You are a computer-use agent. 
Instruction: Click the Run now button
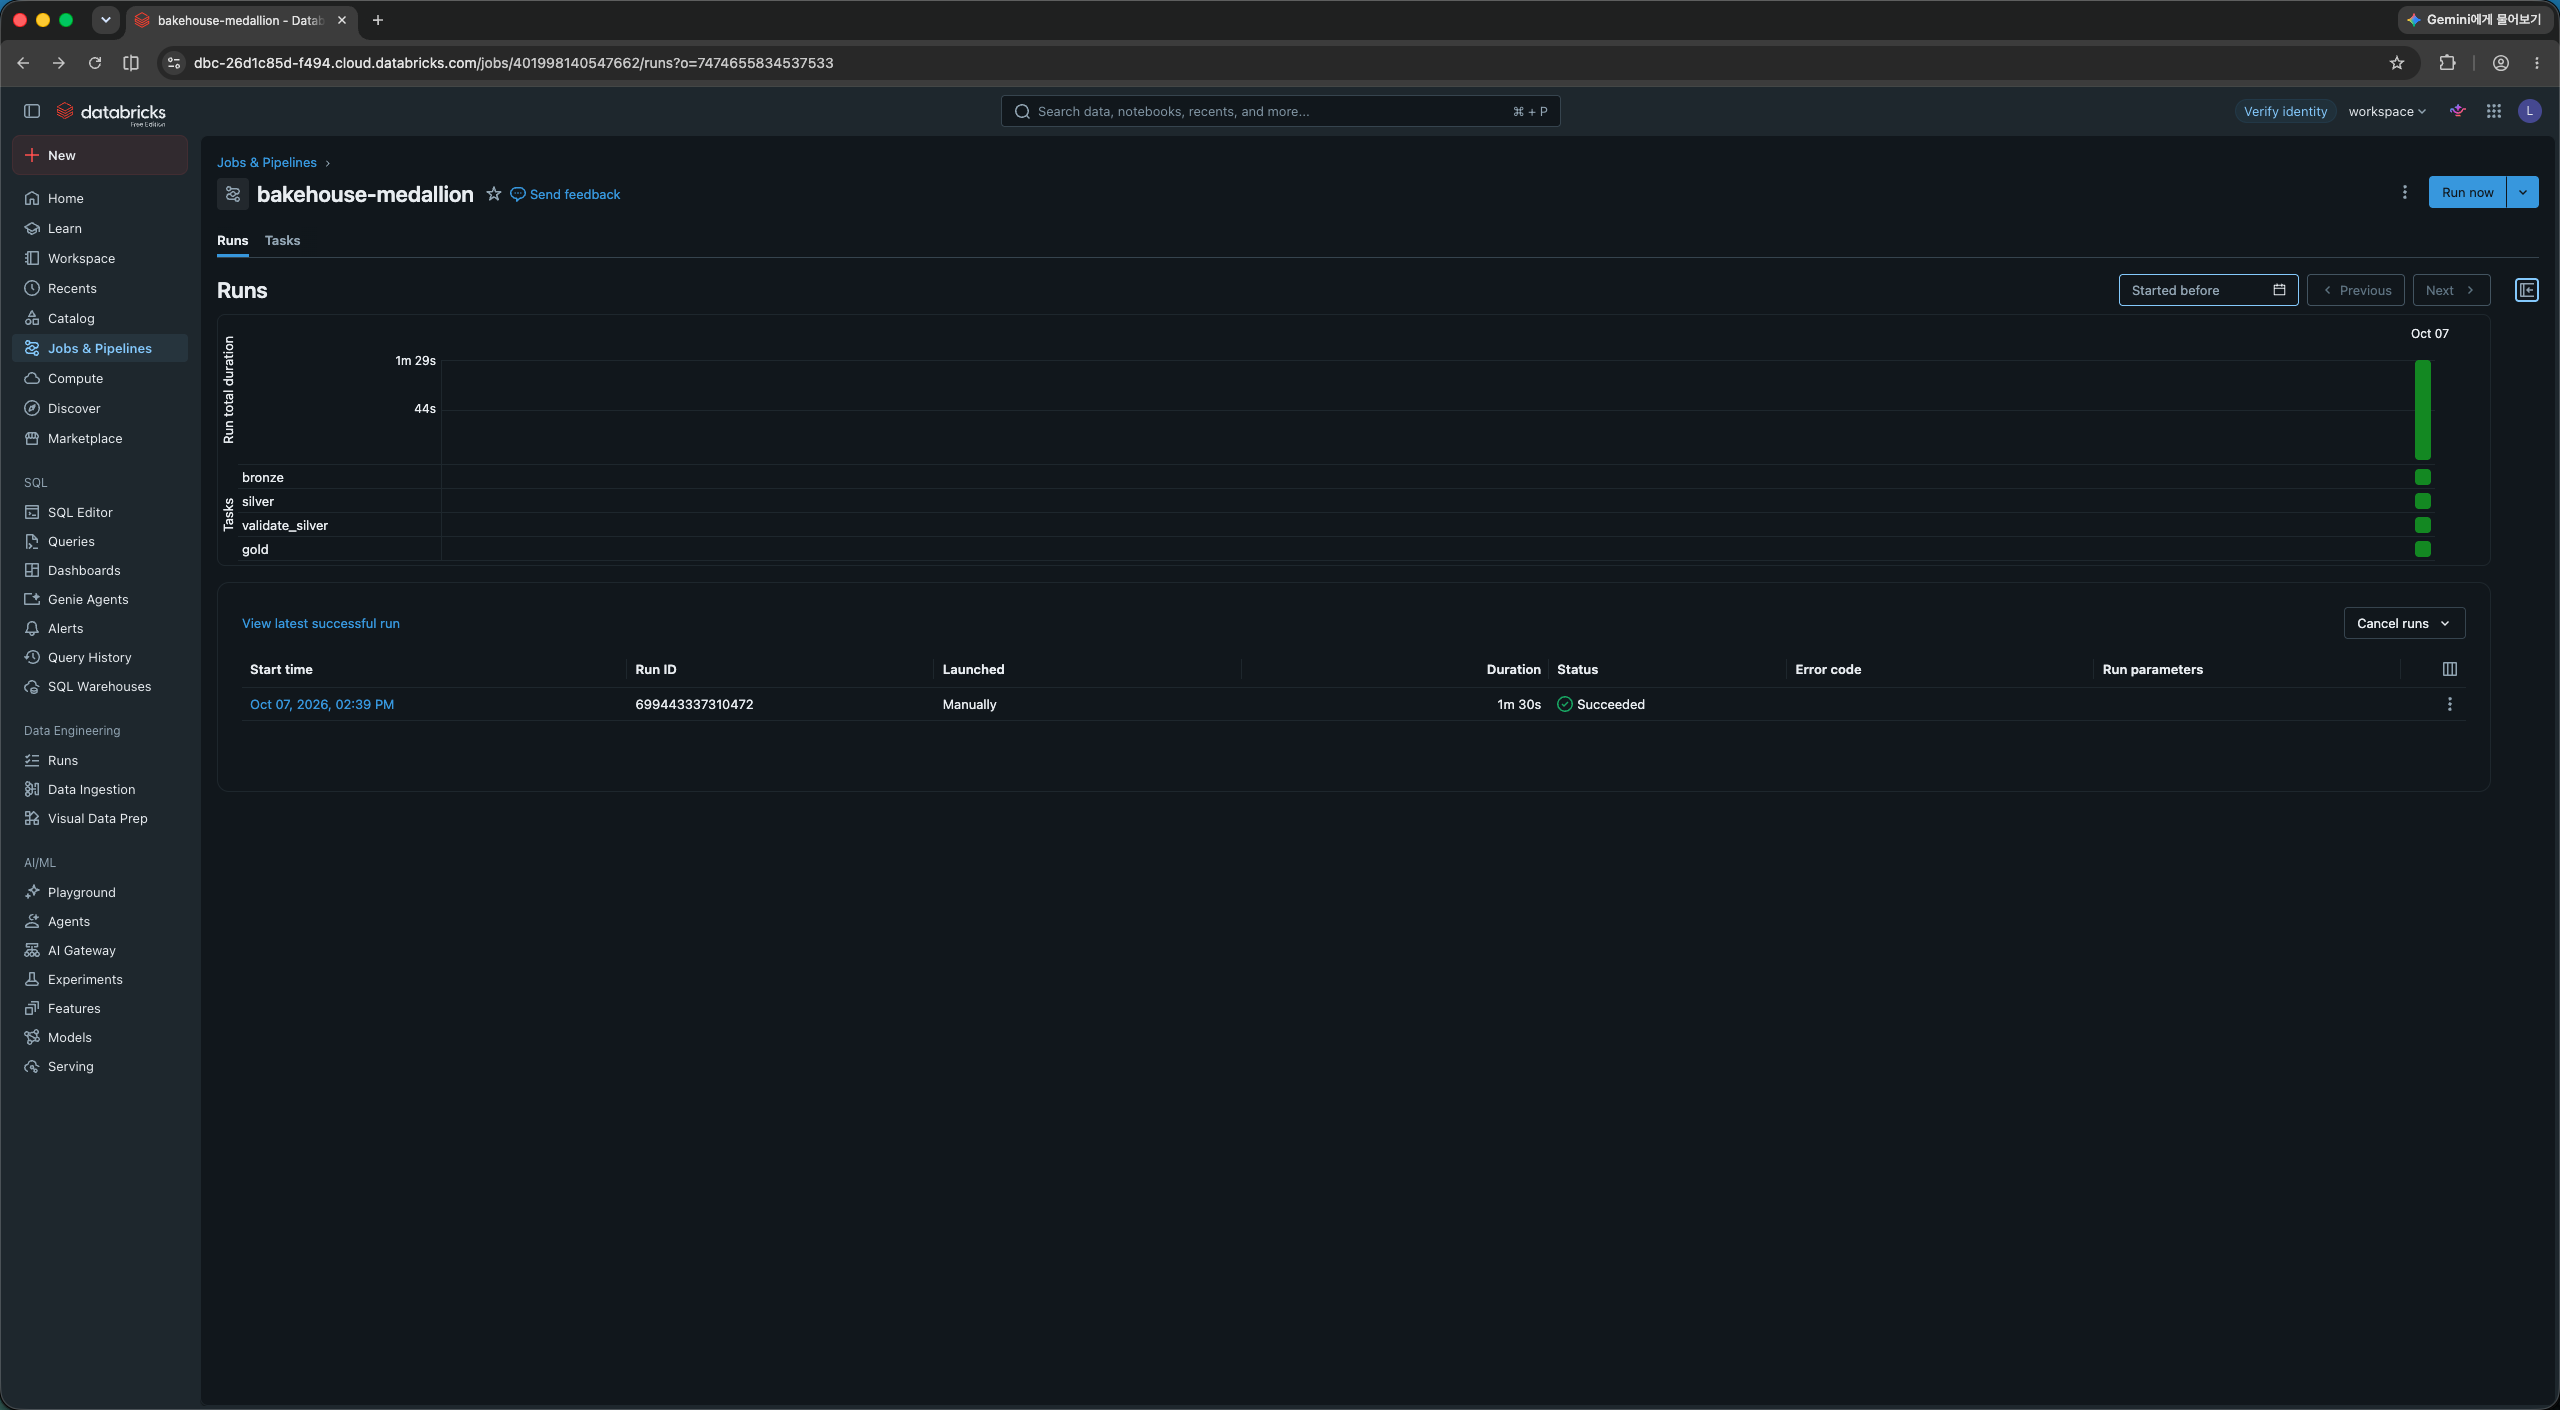pyautogui.click(x=2467, y=192)
